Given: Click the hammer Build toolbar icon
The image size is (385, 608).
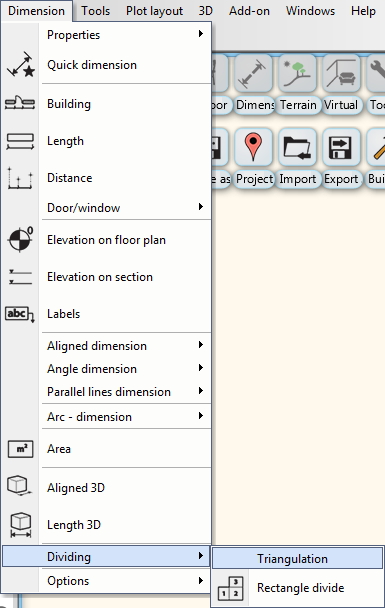Looking at the screenshot, I should [x=376, y=147].
